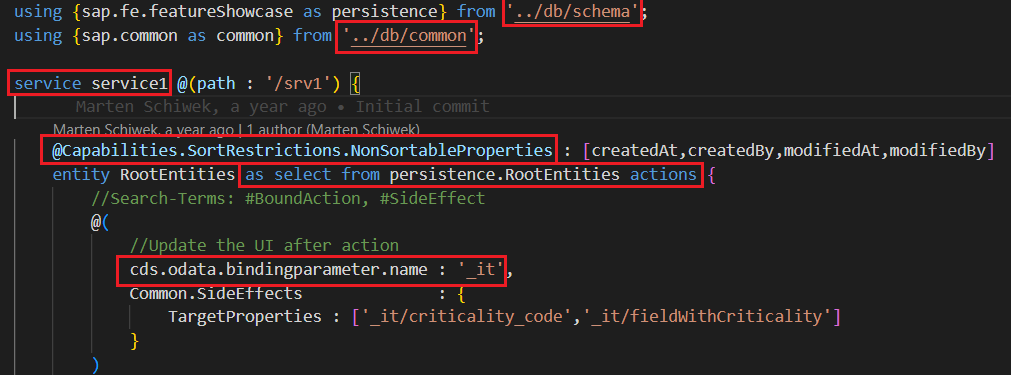The width and height of the screenshot is (1011, 375).
Task: Click the '../db/schema' import path
Action: [x=572, y=11]
